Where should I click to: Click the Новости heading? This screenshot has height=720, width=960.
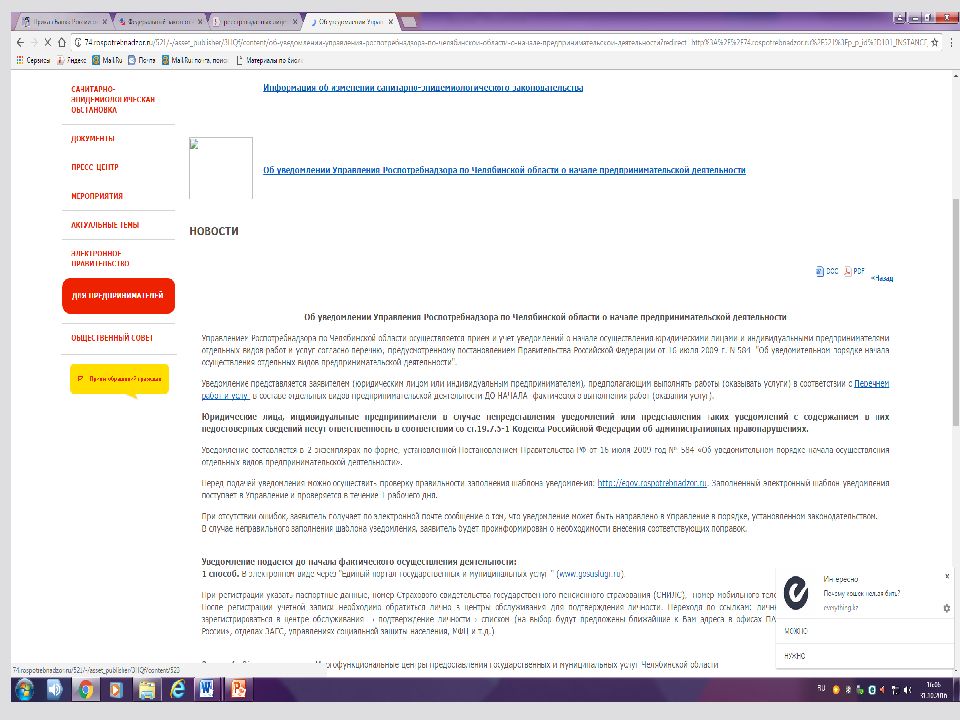[214, 231]
